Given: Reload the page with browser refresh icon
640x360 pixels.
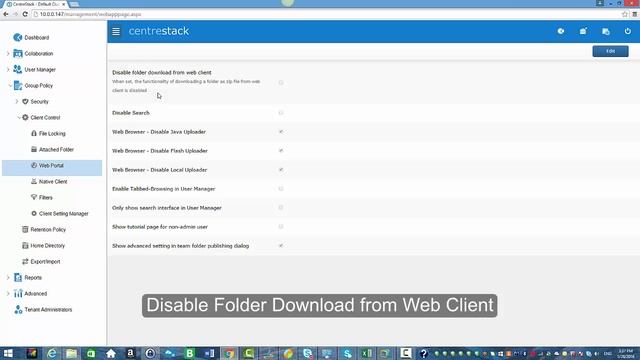Looking at the screenshot, I should point(25,14).
